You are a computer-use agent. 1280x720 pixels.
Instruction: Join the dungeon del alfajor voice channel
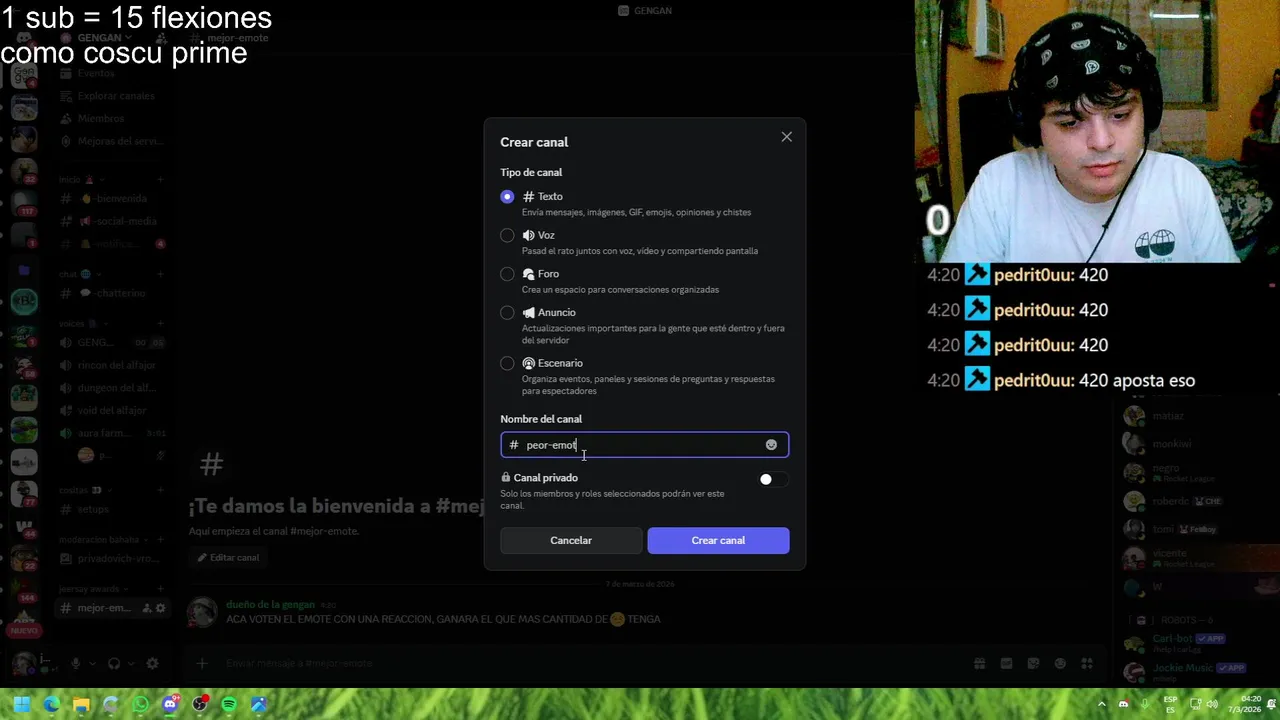click(112, 388)
